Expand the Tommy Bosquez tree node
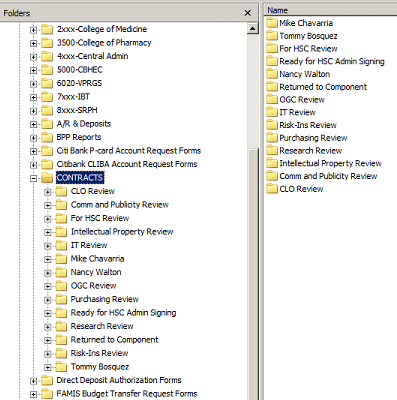 [x=48, y=367]
